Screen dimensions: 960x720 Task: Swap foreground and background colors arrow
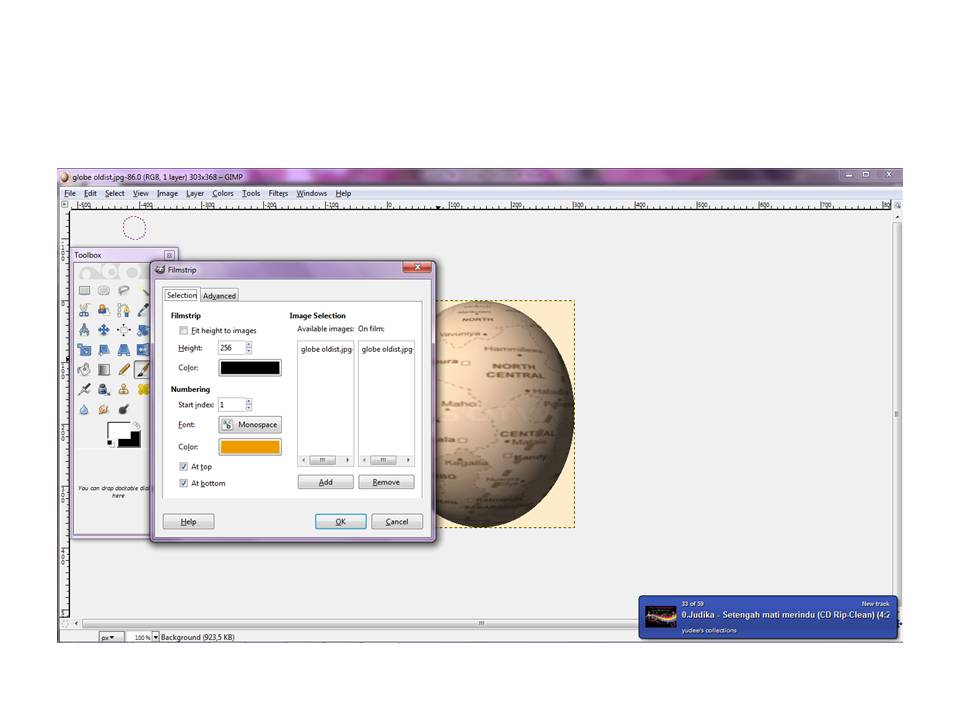point(137,425)
